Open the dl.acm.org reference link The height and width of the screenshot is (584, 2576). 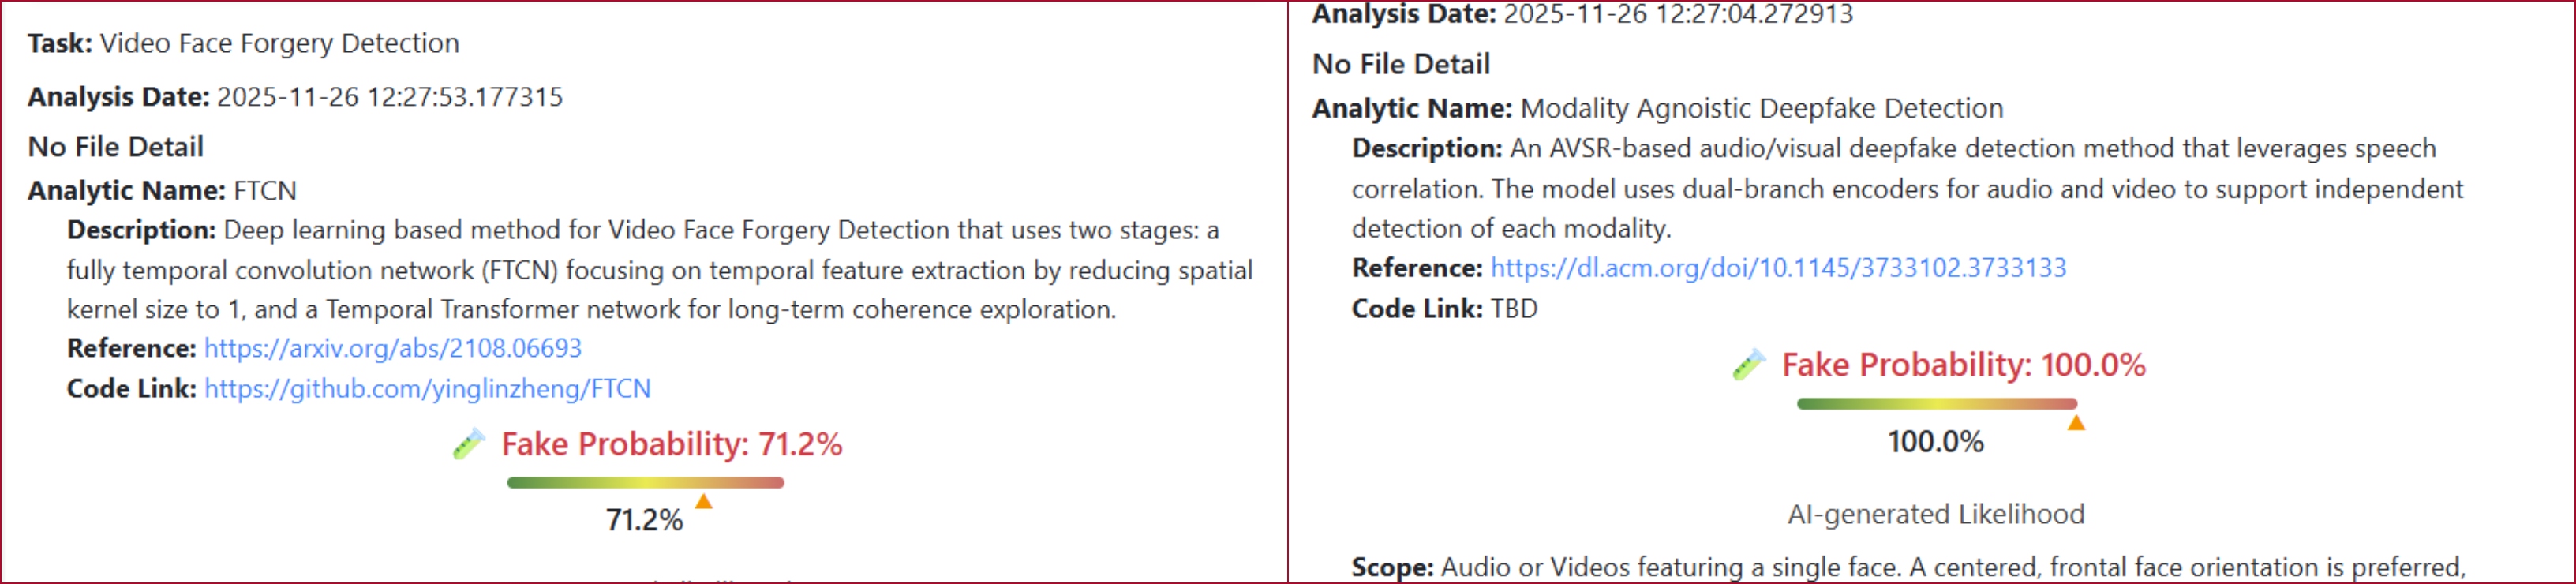click(1777, 268)
